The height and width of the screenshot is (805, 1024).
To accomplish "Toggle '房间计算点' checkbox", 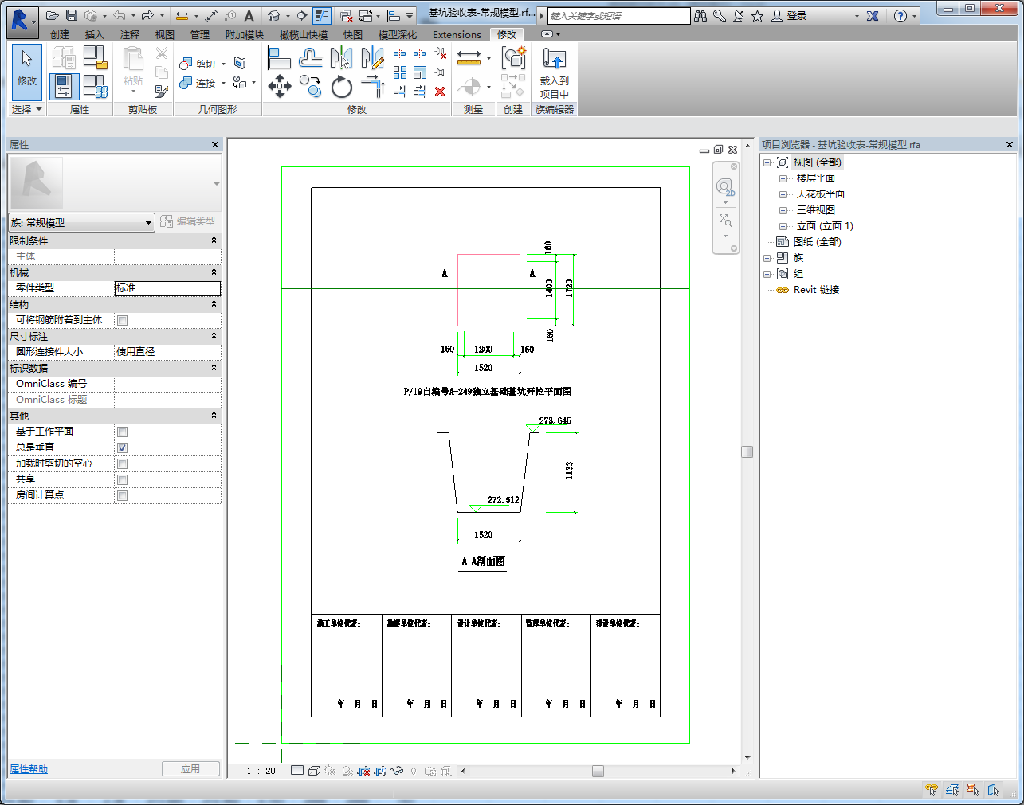I will coord(122,495).
